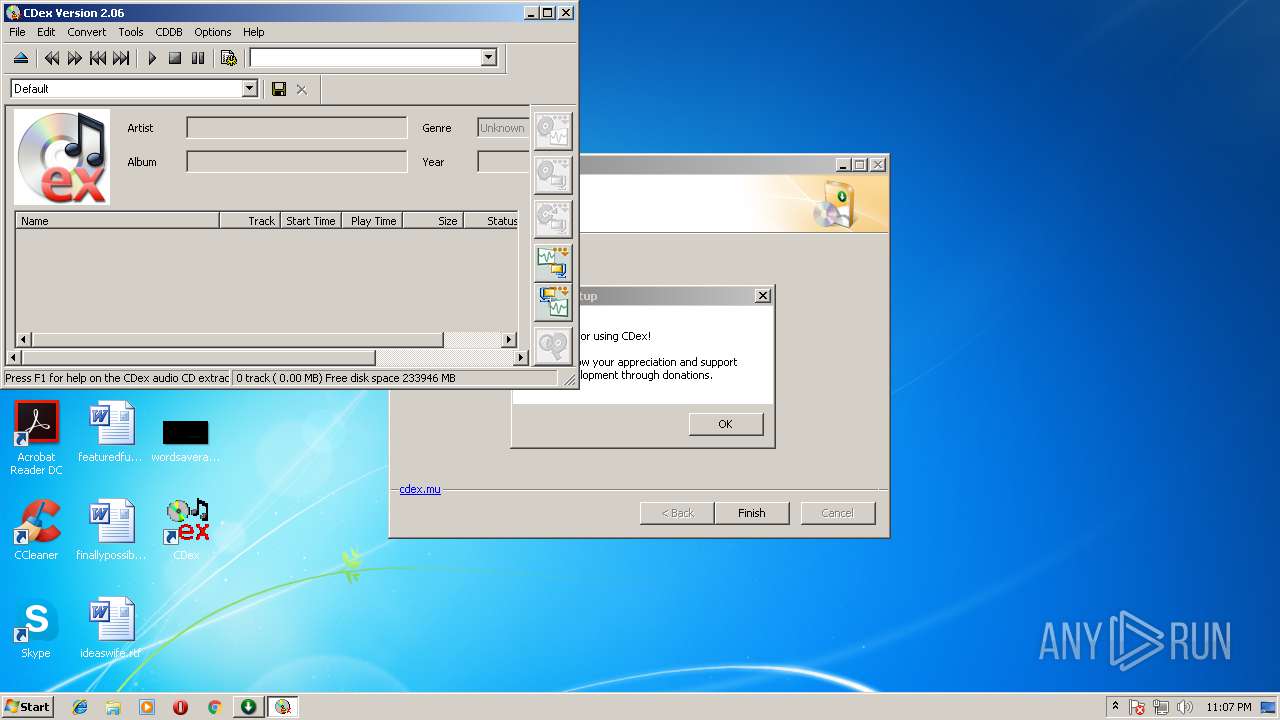This screenshot has width=1280, height=720.
Task: Open the CCleaner desktop shortcut
Action: (x=36, y=530)
